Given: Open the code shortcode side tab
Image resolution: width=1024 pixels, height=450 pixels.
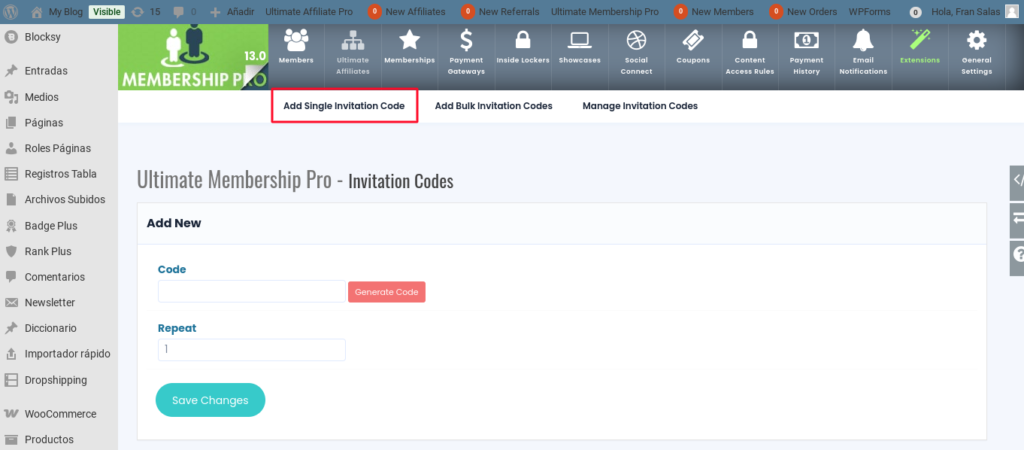Looking at the screenshot, I should 1017,181.
